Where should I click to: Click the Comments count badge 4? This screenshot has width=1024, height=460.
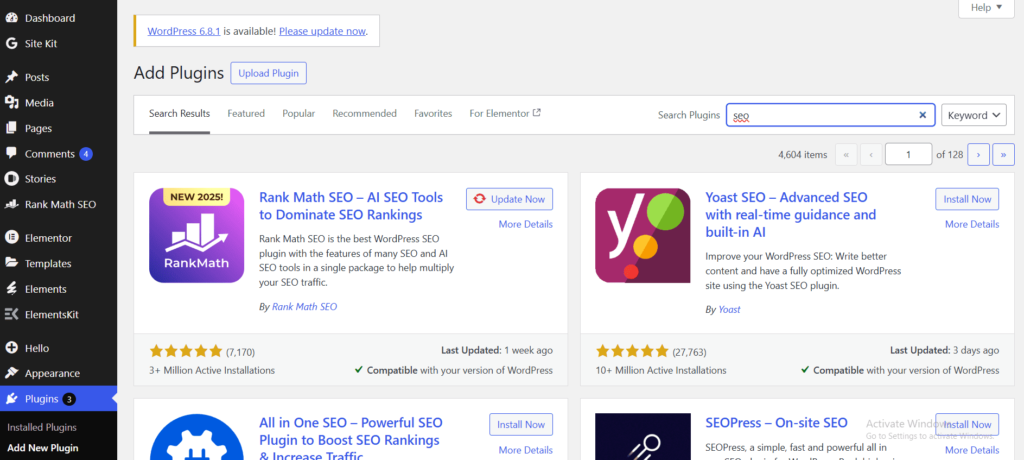[86, 154]
